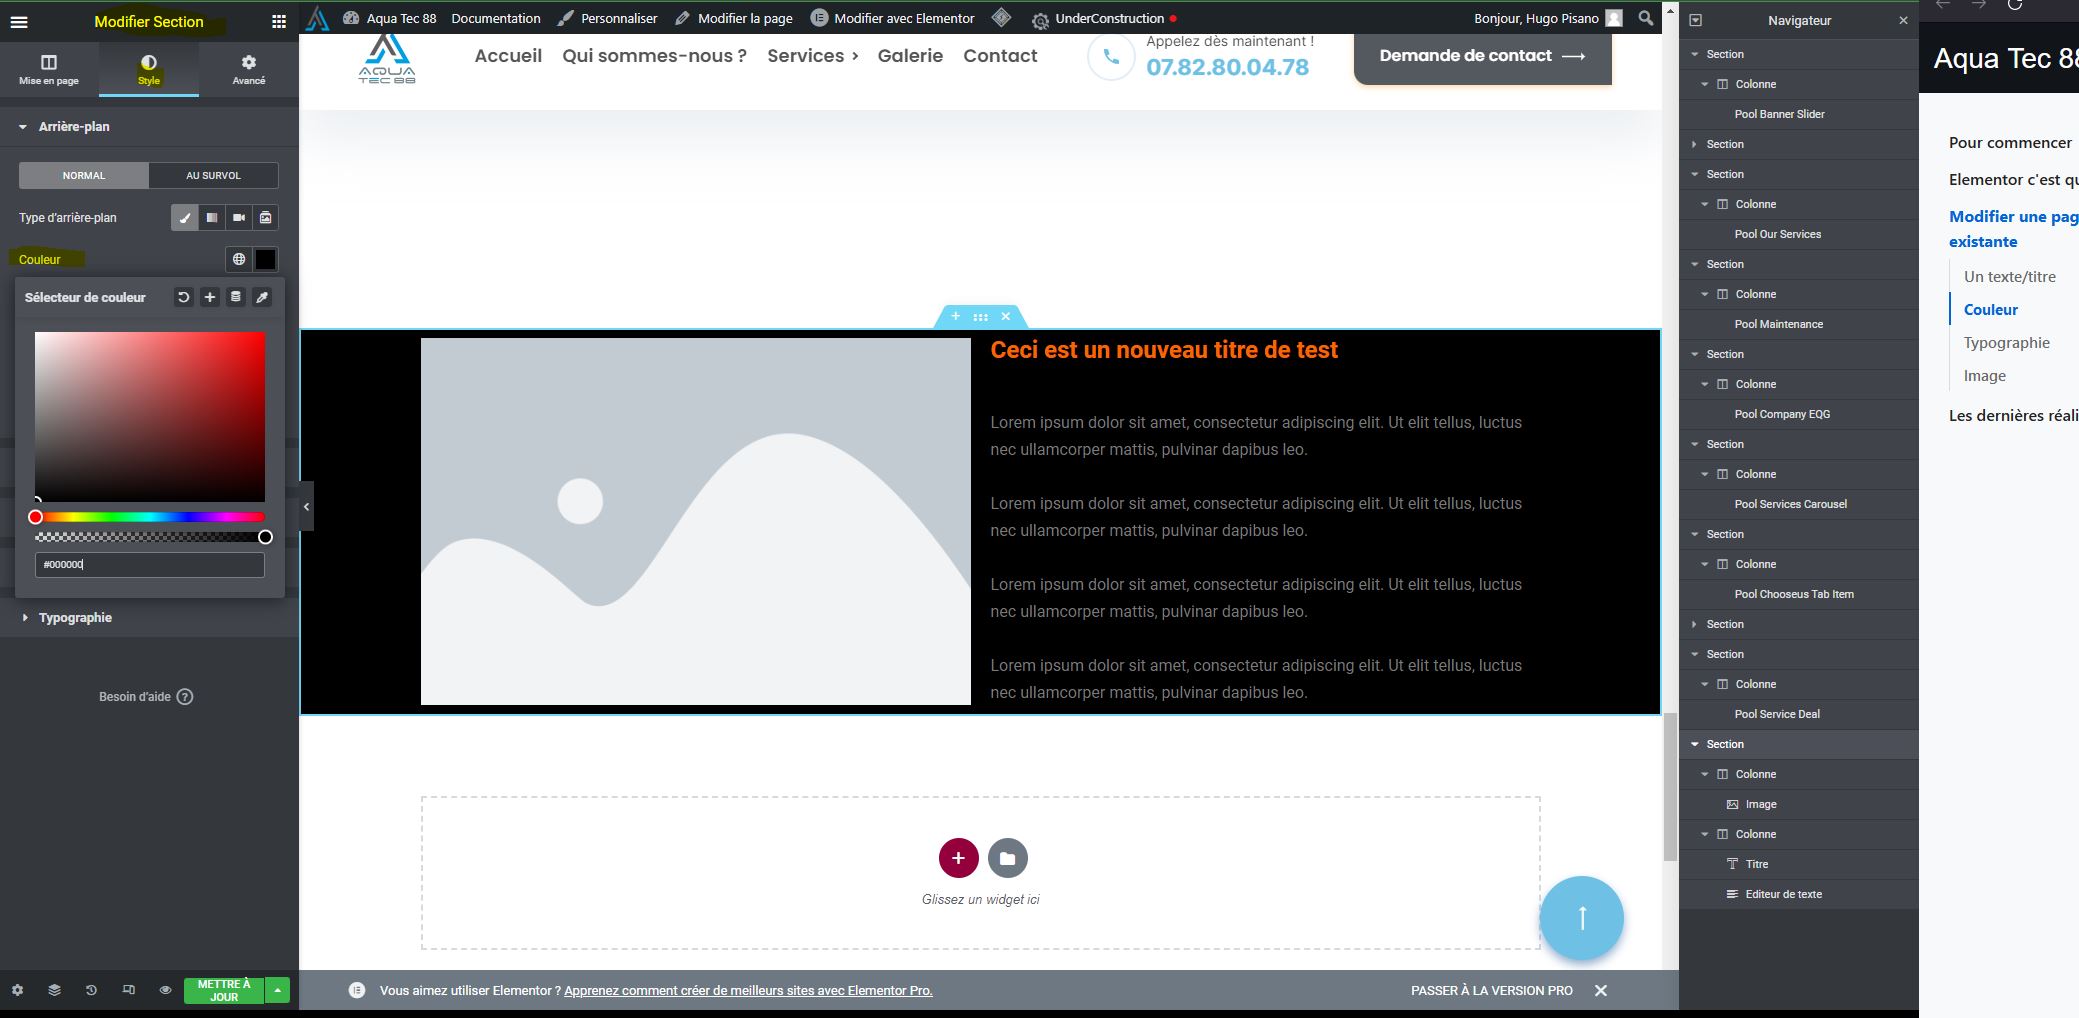This screenshot has height=1018, width=2079.
Task: Collapse the Arrière-plan section
Action: [x=74, y=127]
